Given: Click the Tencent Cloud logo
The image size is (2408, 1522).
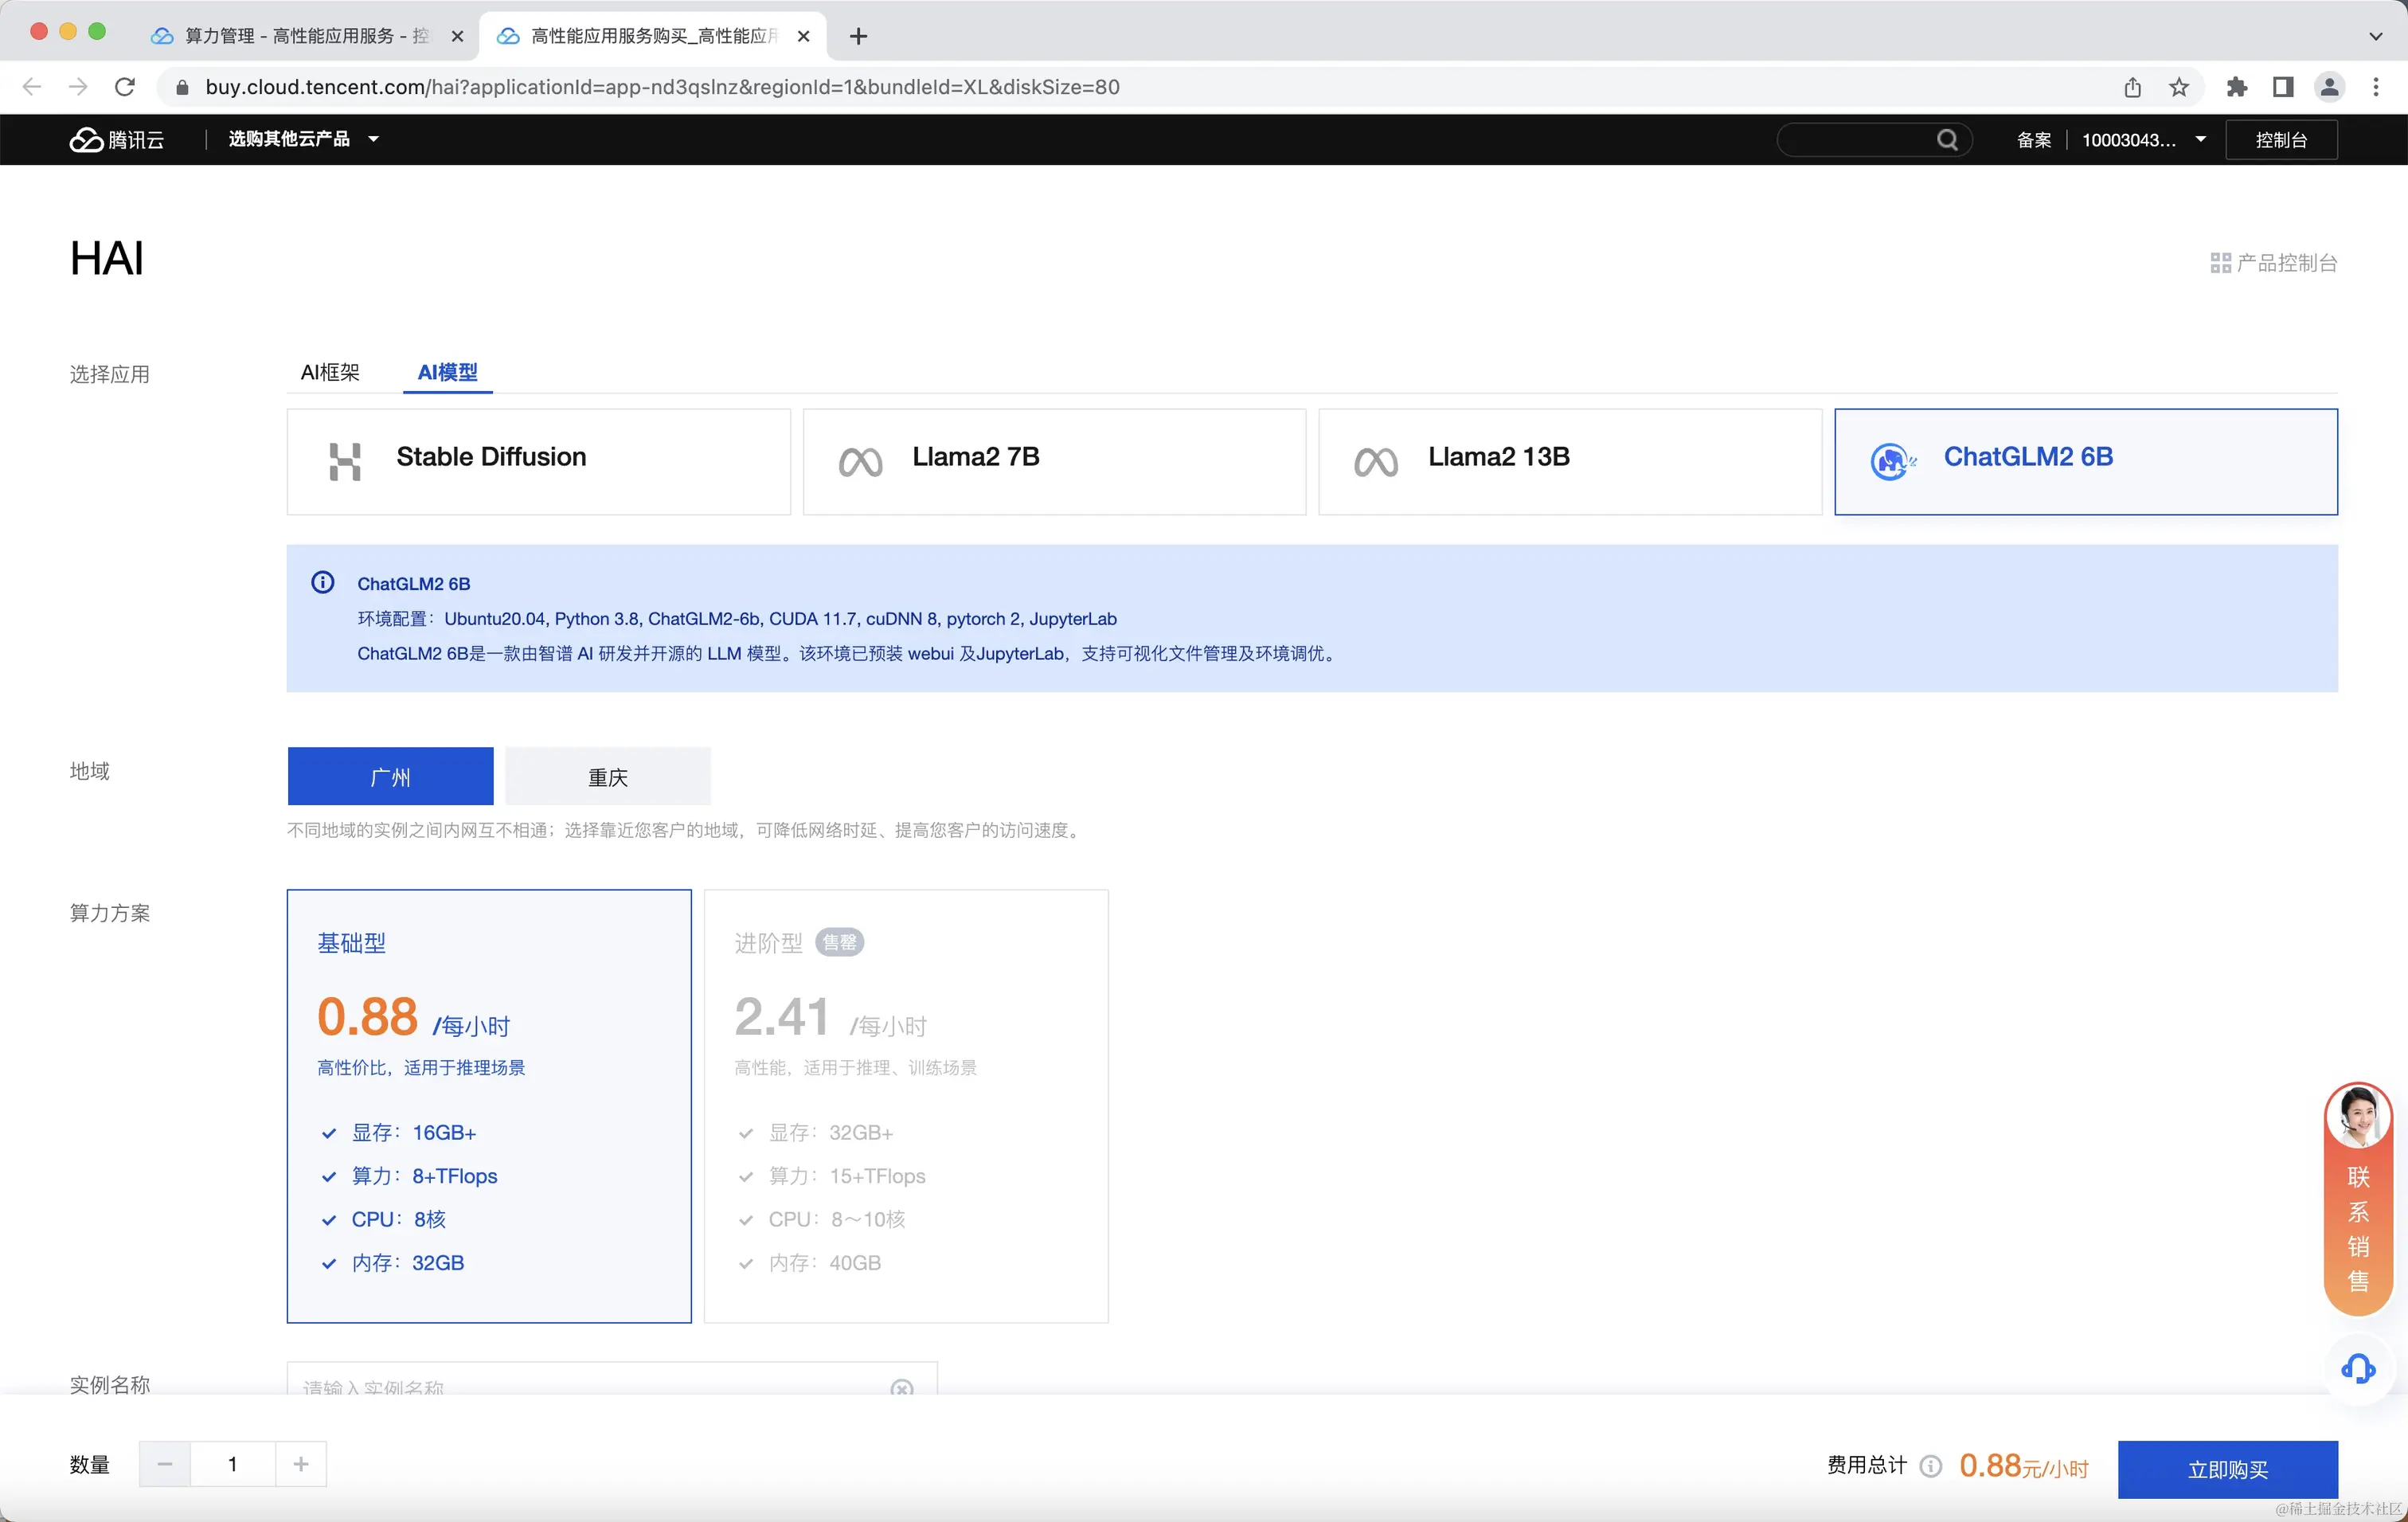Looking at the screenshot, I should pyautogui.click(x=116, y=140).
